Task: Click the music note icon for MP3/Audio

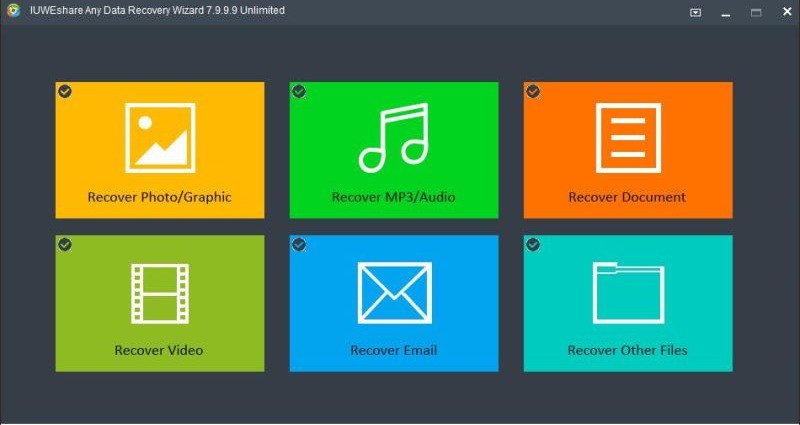Action: [x=393, y=138]
